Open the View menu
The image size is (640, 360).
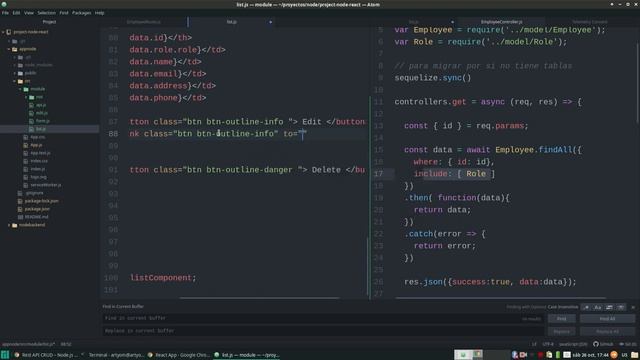coord(29,13)
